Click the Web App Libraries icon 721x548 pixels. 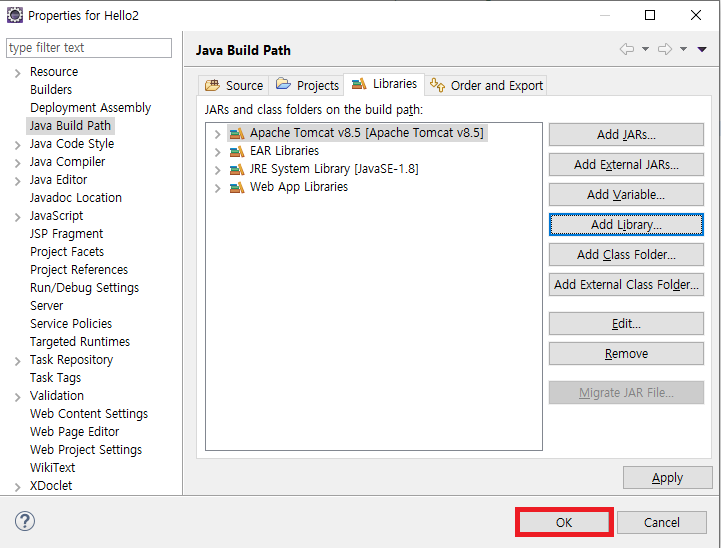point(237,187)
